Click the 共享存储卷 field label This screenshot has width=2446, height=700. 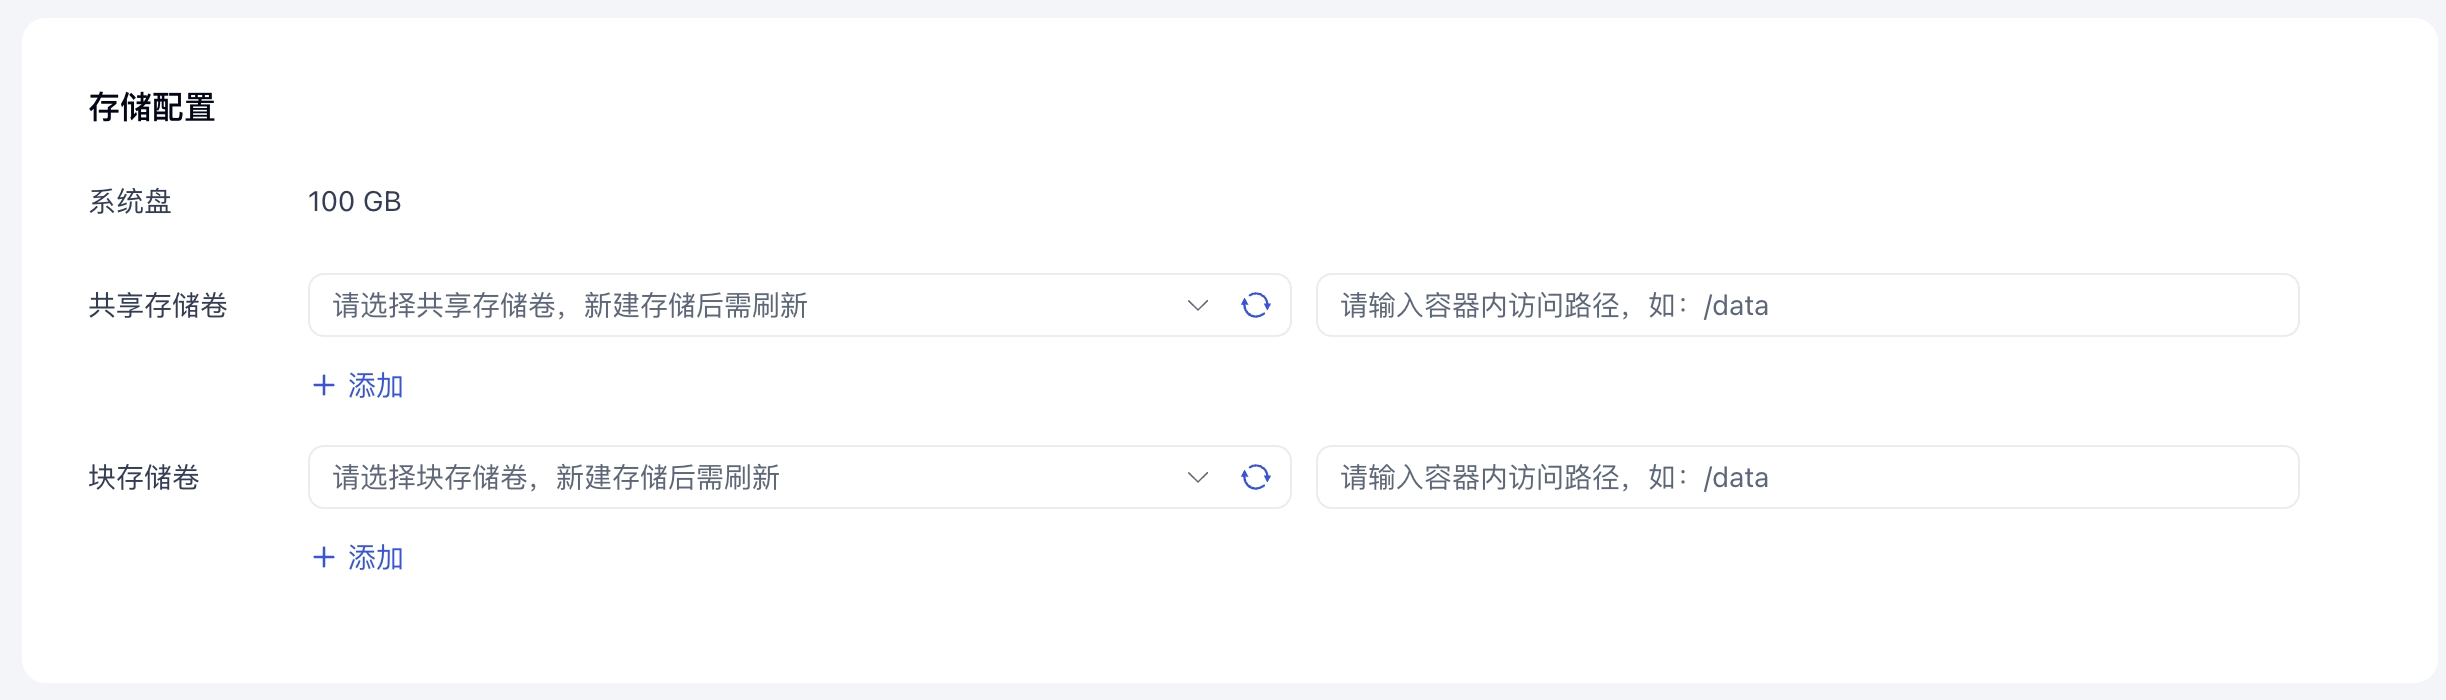coord(158,305)
